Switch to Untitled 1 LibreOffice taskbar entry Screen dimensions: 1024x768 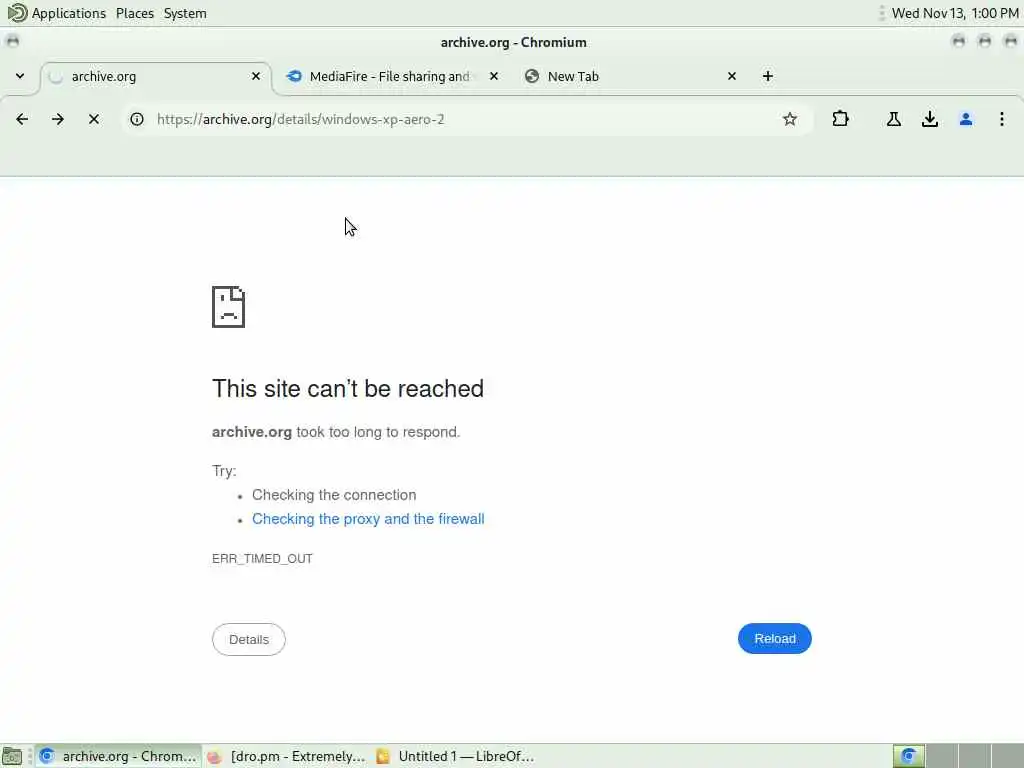click(x=455, y=756)
